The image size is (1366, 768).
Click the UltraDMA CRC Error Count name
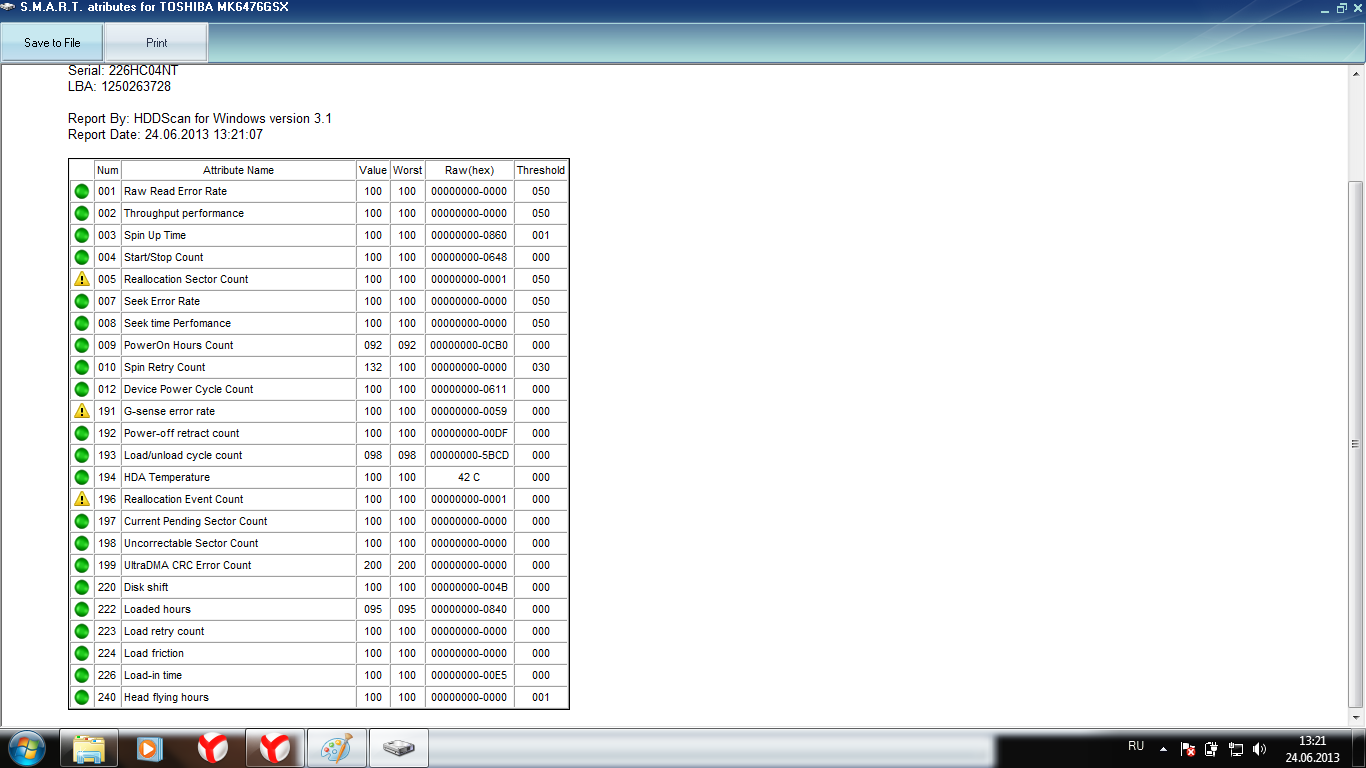187,565
